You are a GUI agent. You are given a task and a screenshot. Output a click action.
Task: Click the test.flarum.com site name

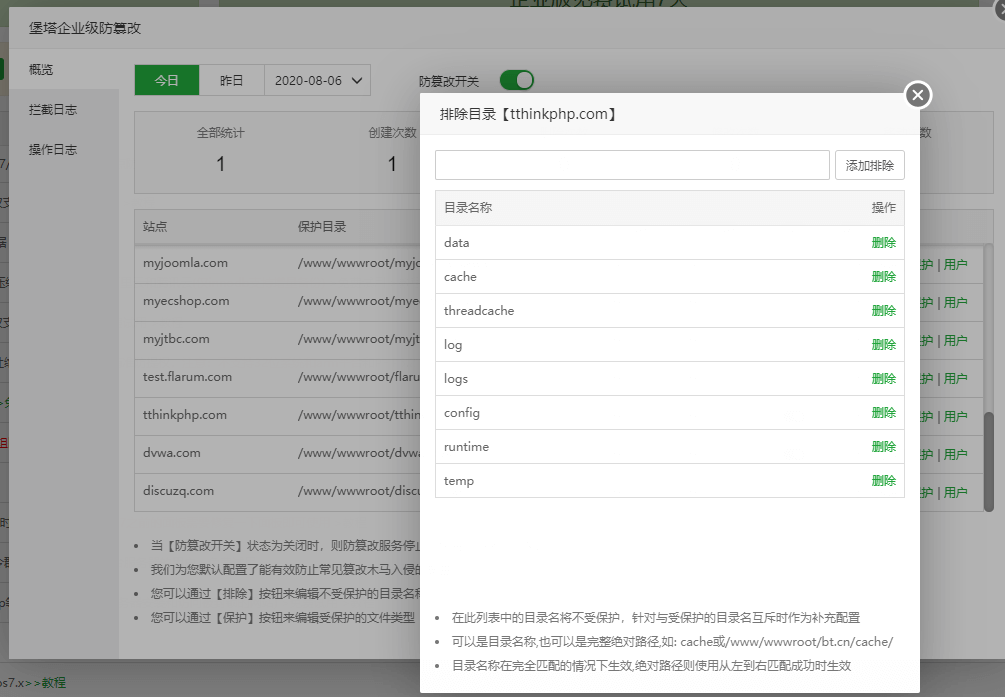(x=187, y=376)
